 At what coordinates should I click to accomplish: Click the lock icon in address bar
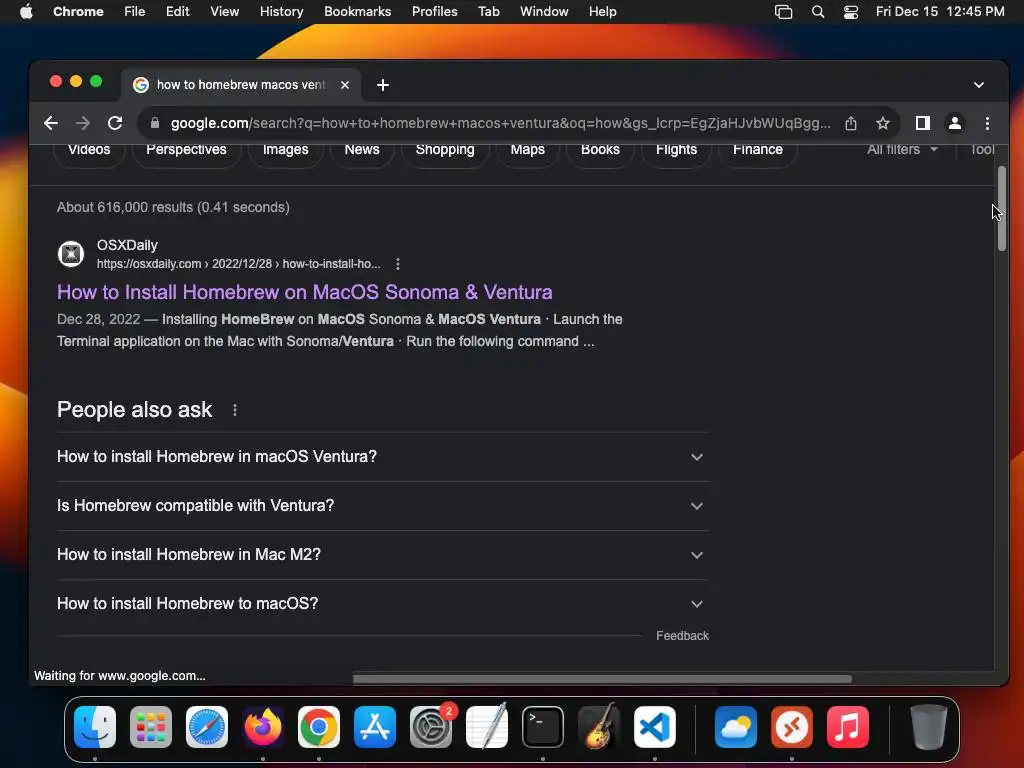pos(155,123)
